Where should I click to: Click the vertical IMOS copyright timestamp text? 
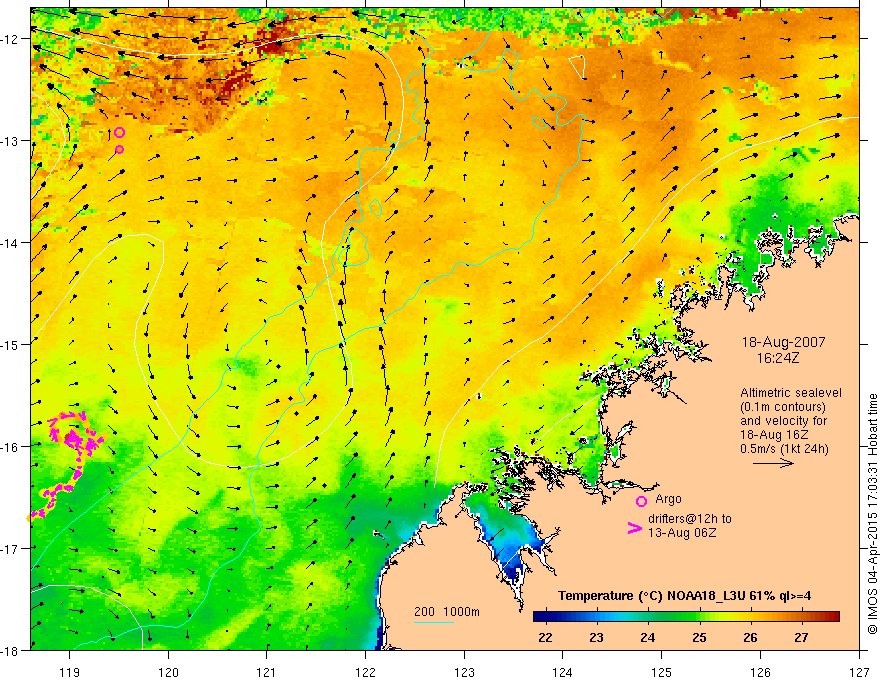[872, 514]
